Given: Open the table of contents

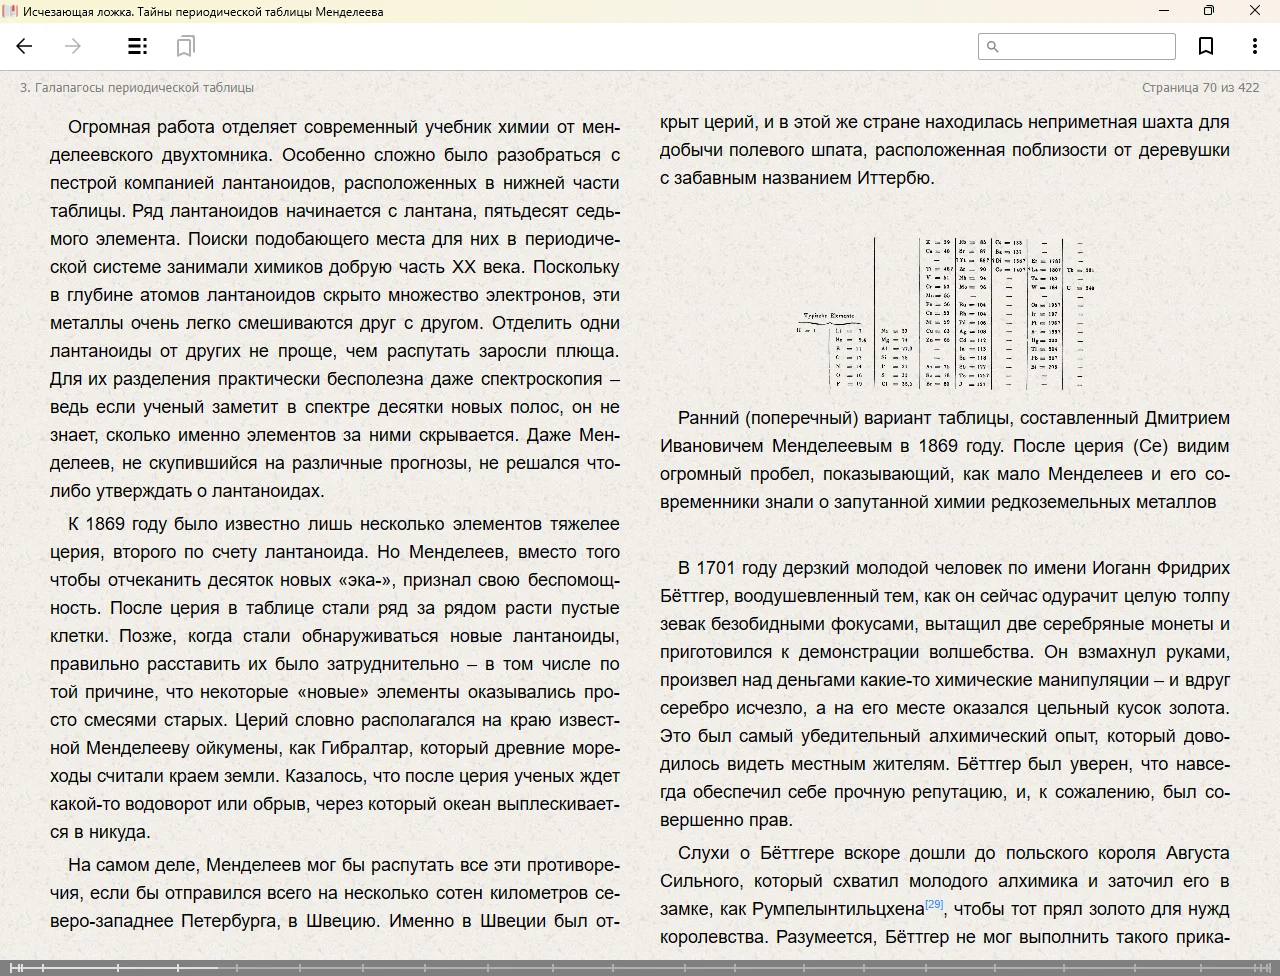Looking at the screenshot, I should 138,46.
